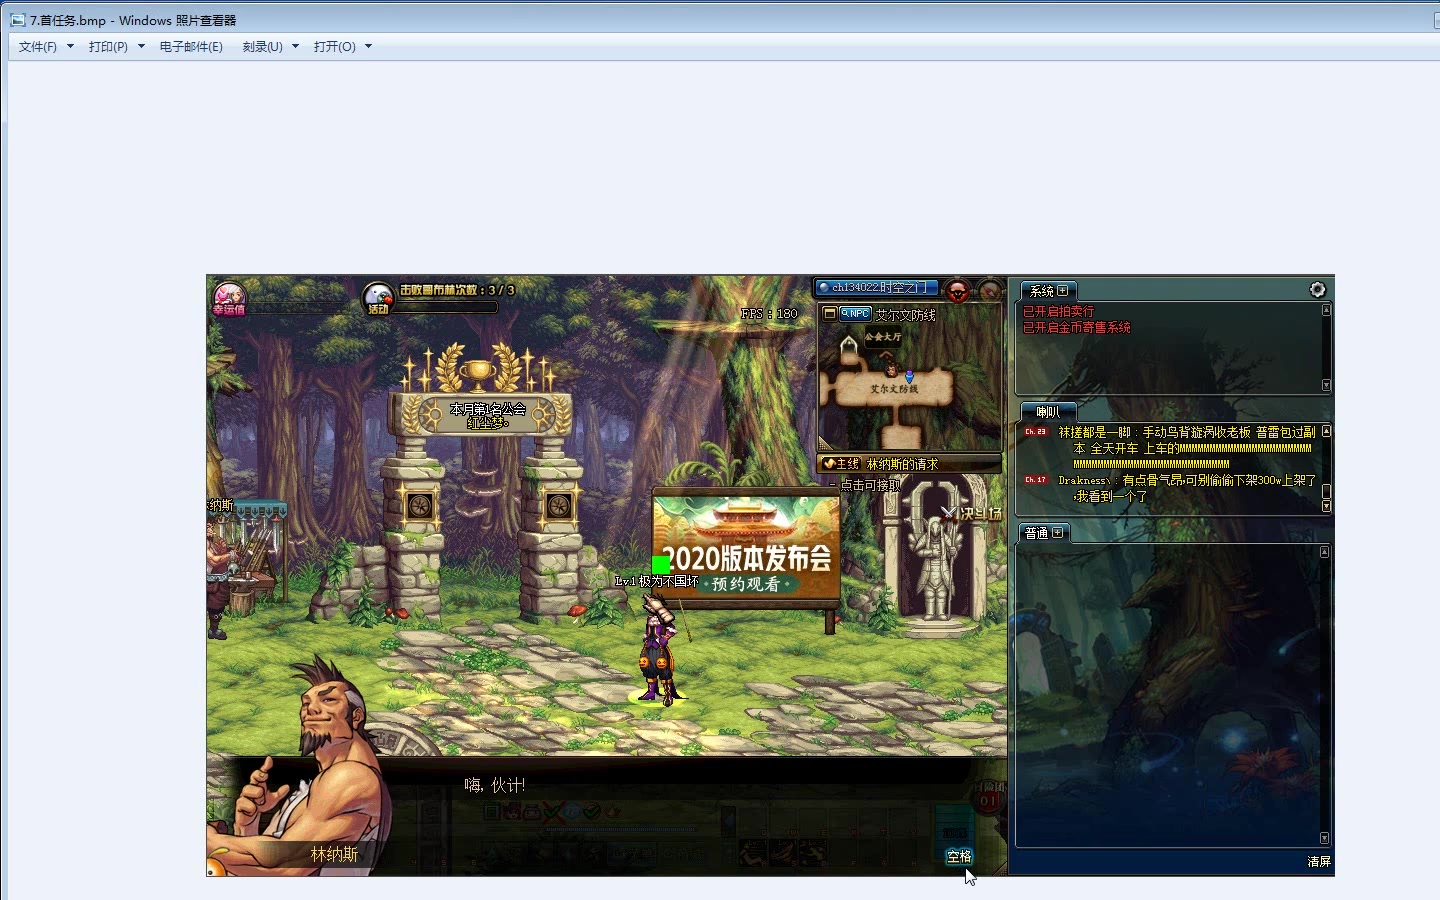The width and height of the screenshot is (1440, 900).
Task: Click the 电子邮件(E) menu item
Action: (191, 46)
